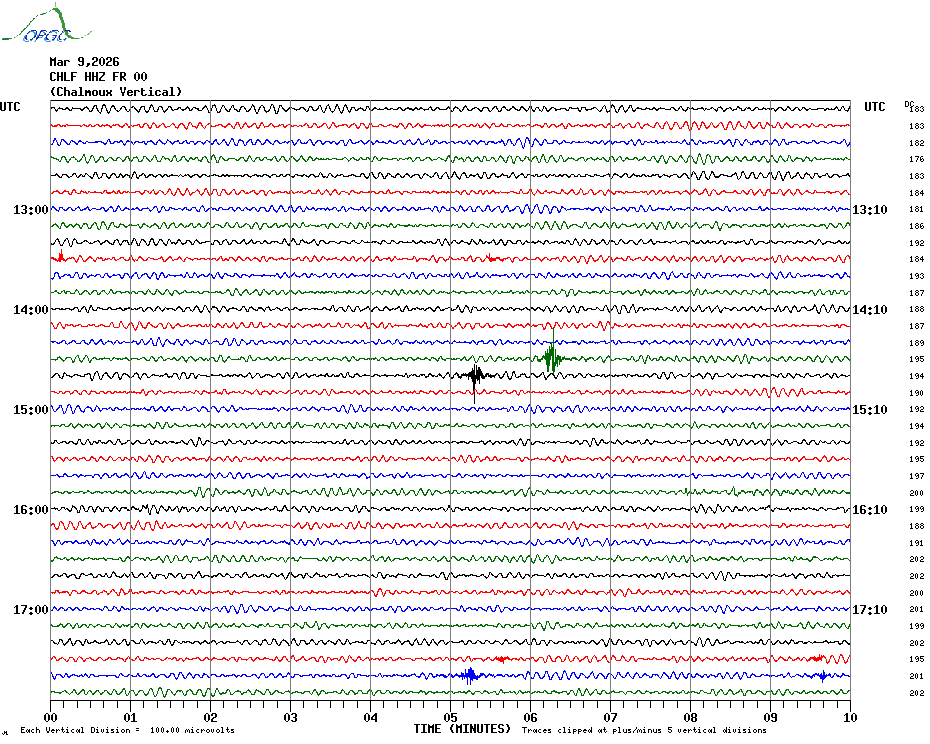Image resolution: width=930 pixels, height=744 pixels.
Task: Click the OFGC logo at top left
Action: pos(46,24)
